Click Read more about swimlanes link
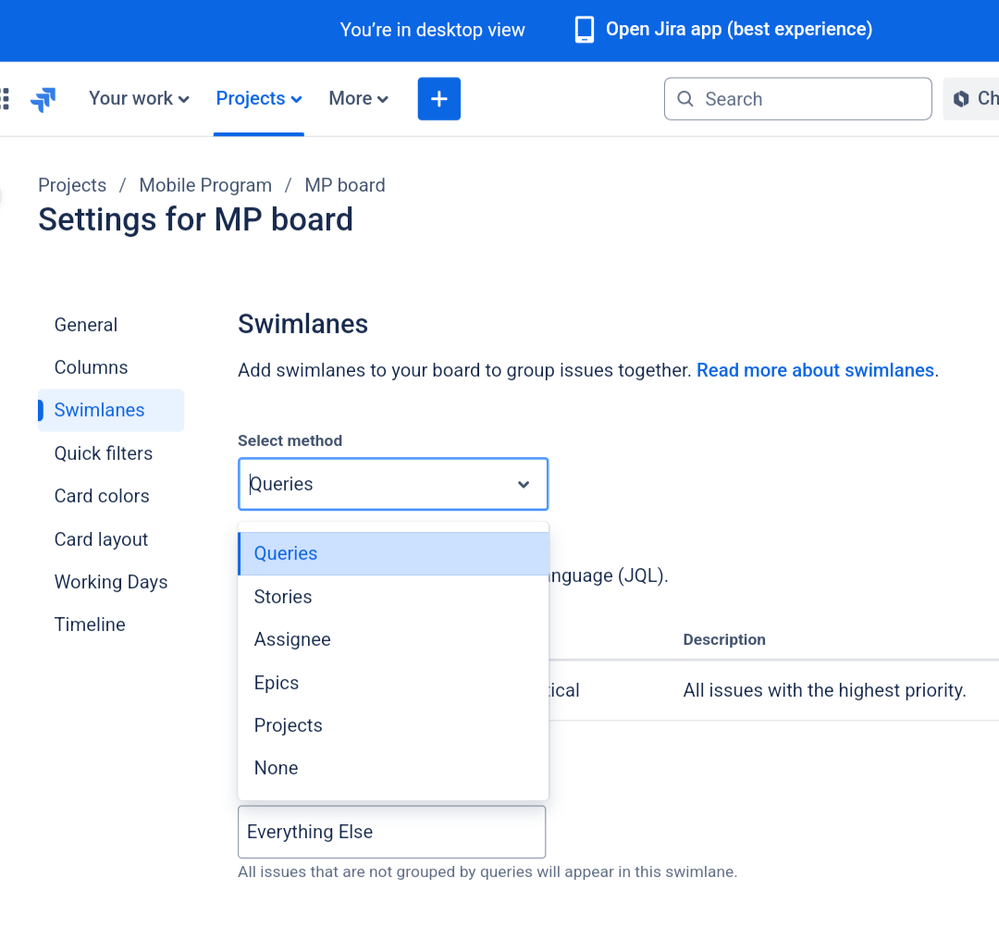This screenshot has width=999, height=952. (x=815, y=370)
